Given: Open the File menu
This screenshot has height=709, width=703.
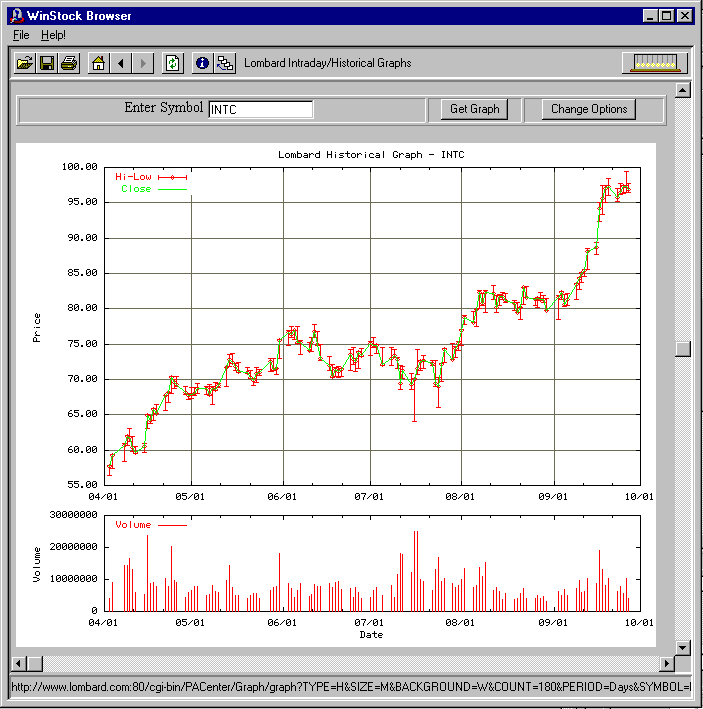Looking at the screenshot, I should pos(21,35).
